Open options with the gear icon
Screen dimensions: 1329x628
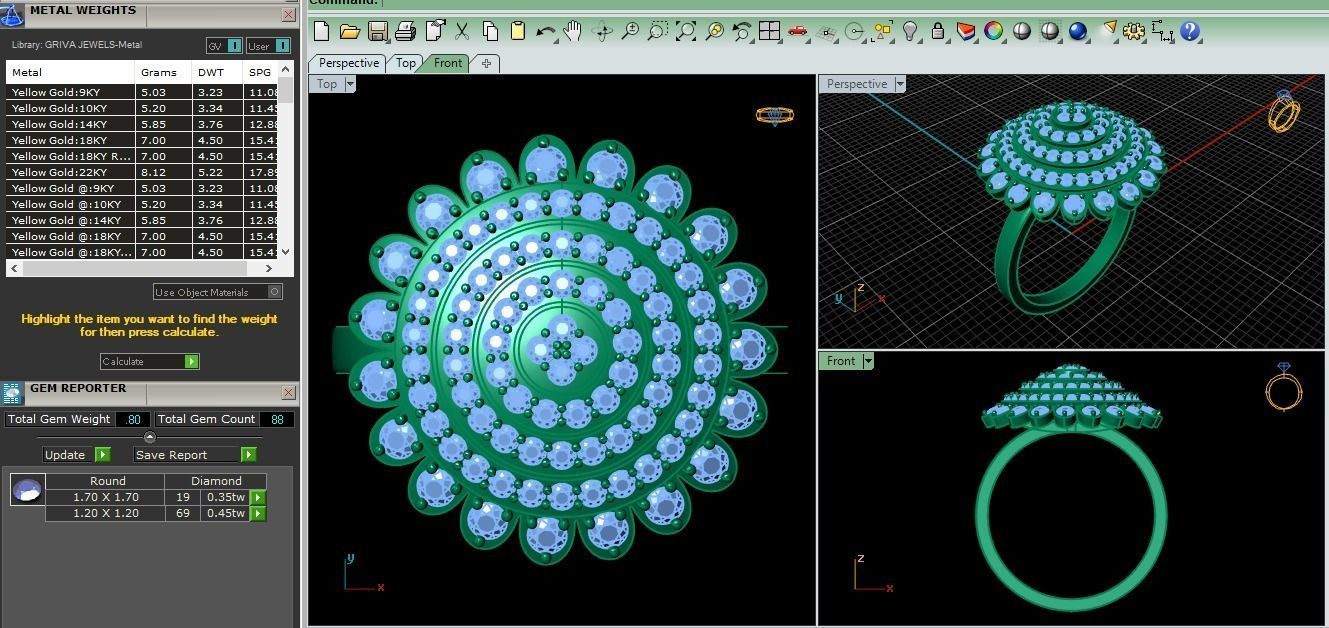click(1134, 31)
